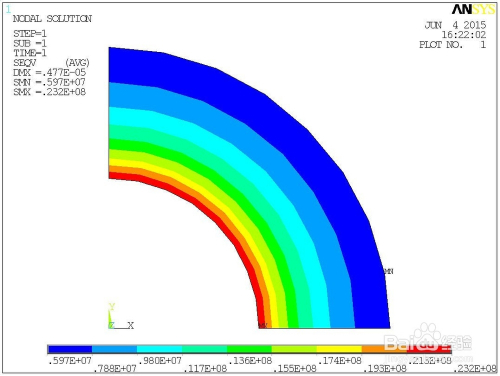Click the 'TIME=1' text
This screenshot has height=376, width=500.
[x=30, y=53]
